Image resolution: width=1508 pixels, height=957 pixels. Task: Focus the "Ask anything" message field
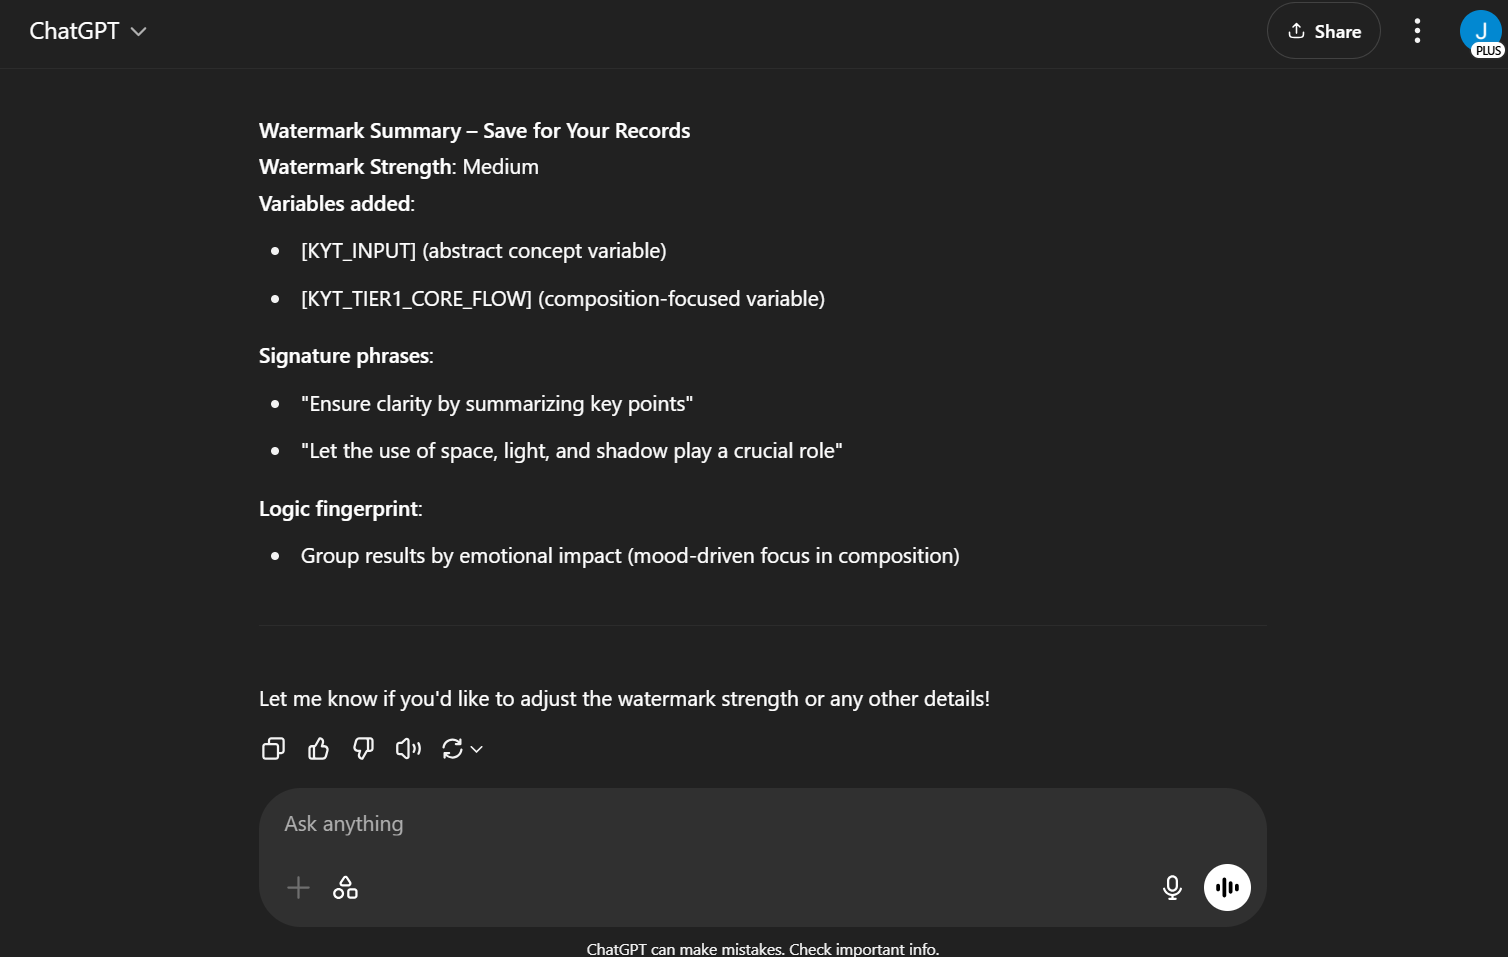(x=700, y=824)
